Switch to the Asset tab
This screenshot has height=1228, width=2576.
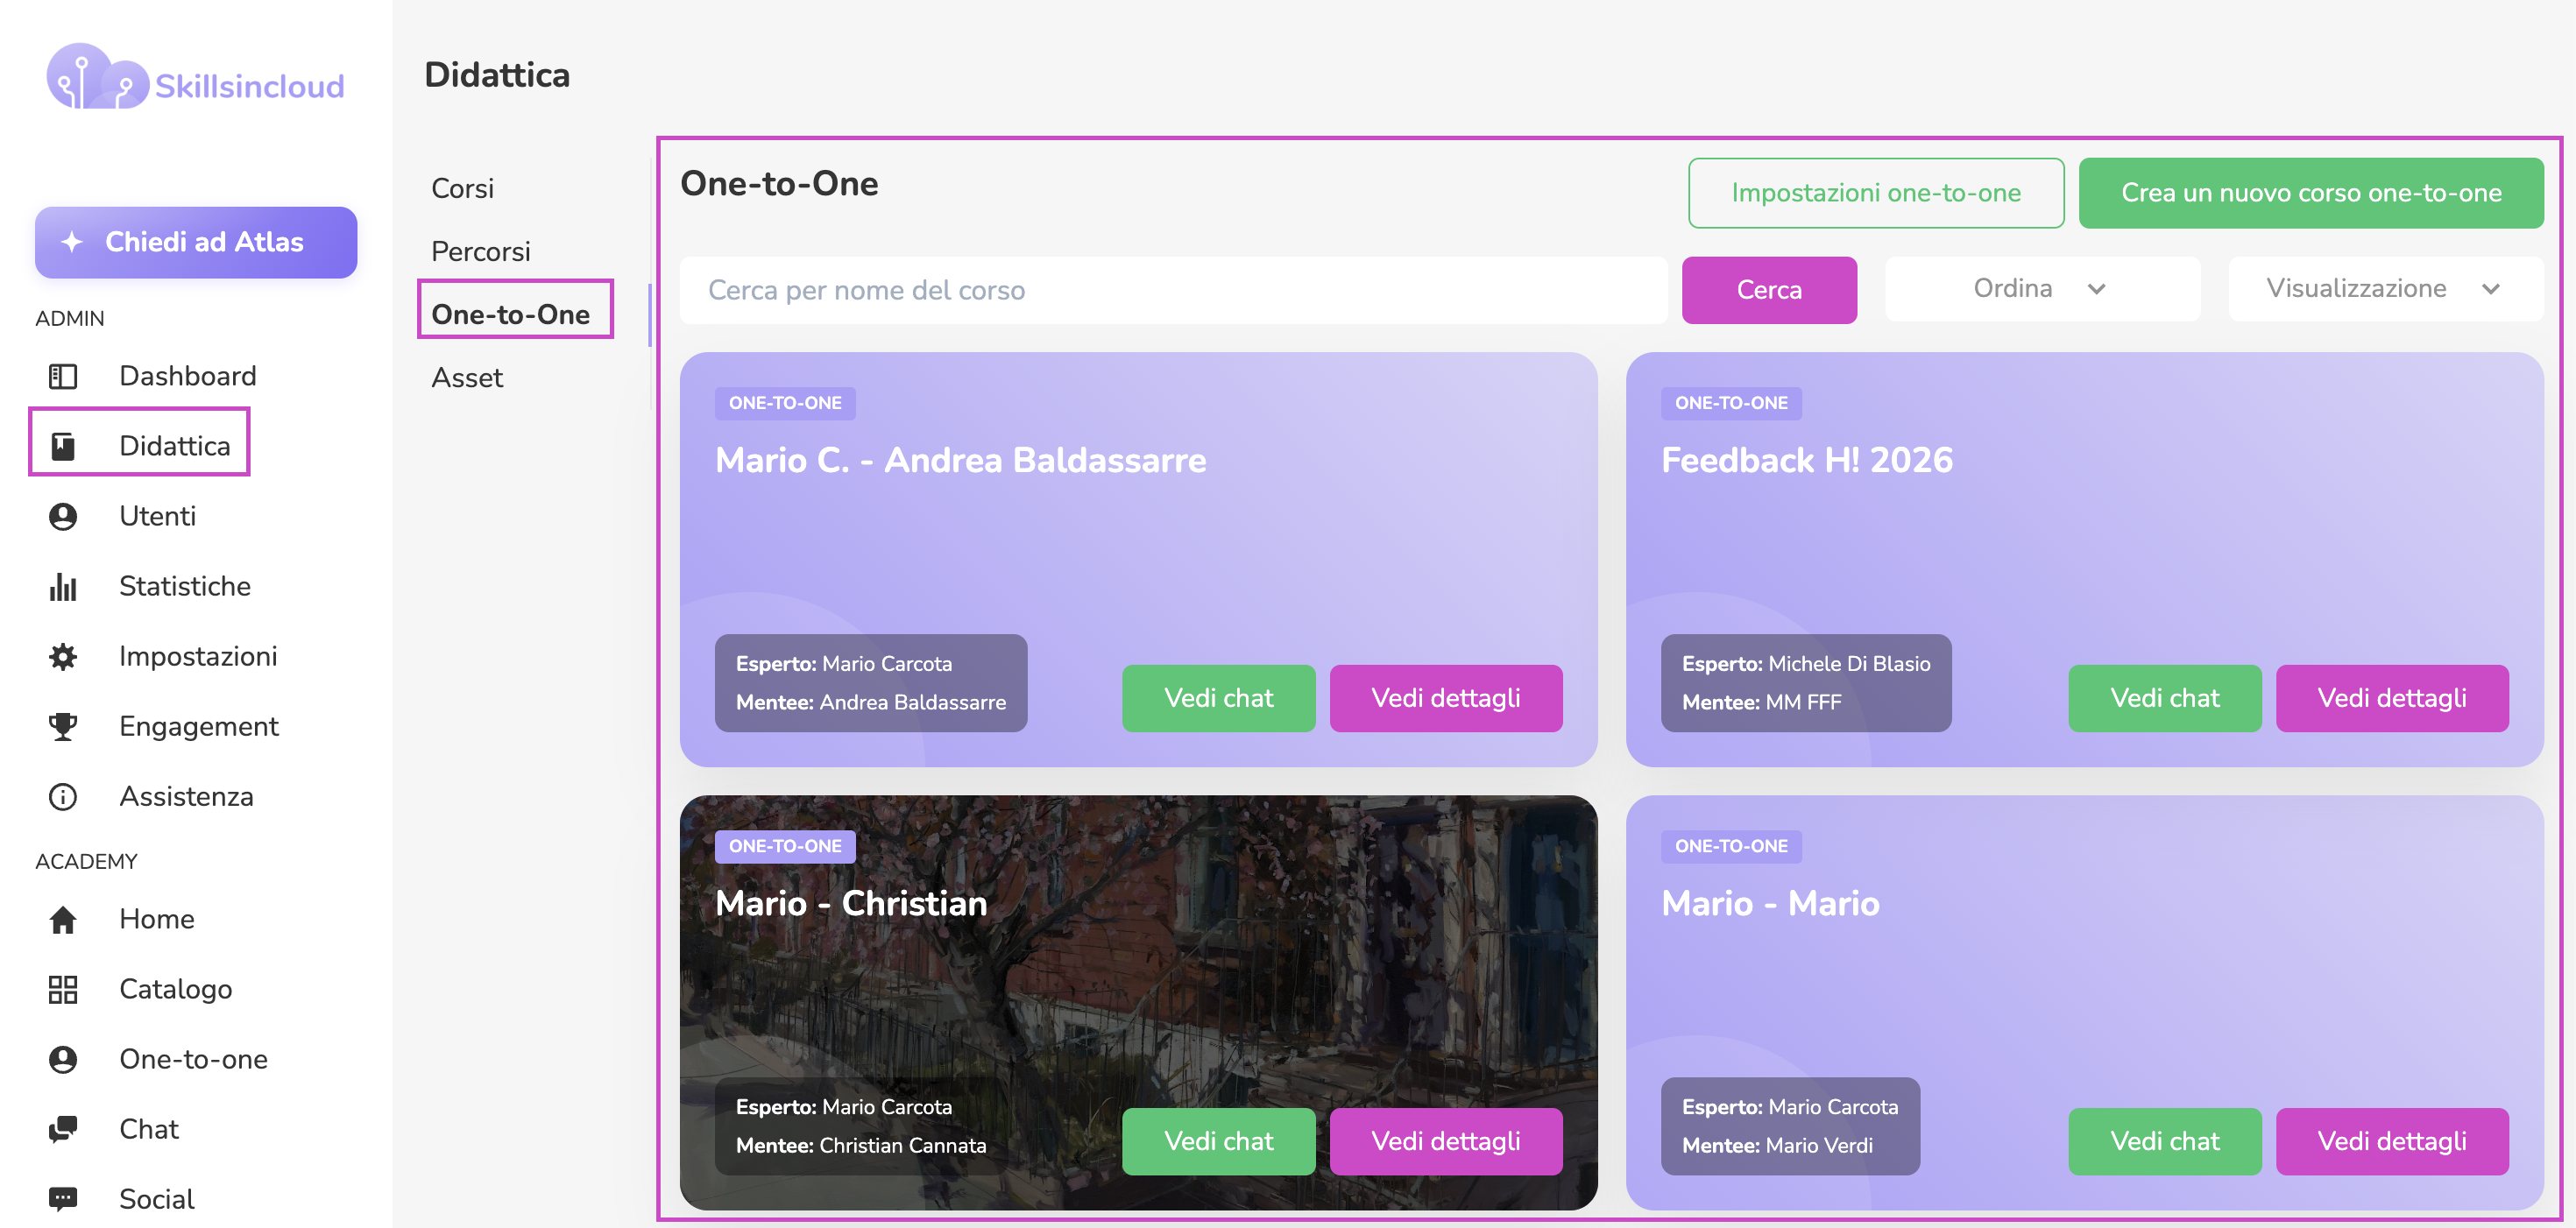tap(467, 377)
